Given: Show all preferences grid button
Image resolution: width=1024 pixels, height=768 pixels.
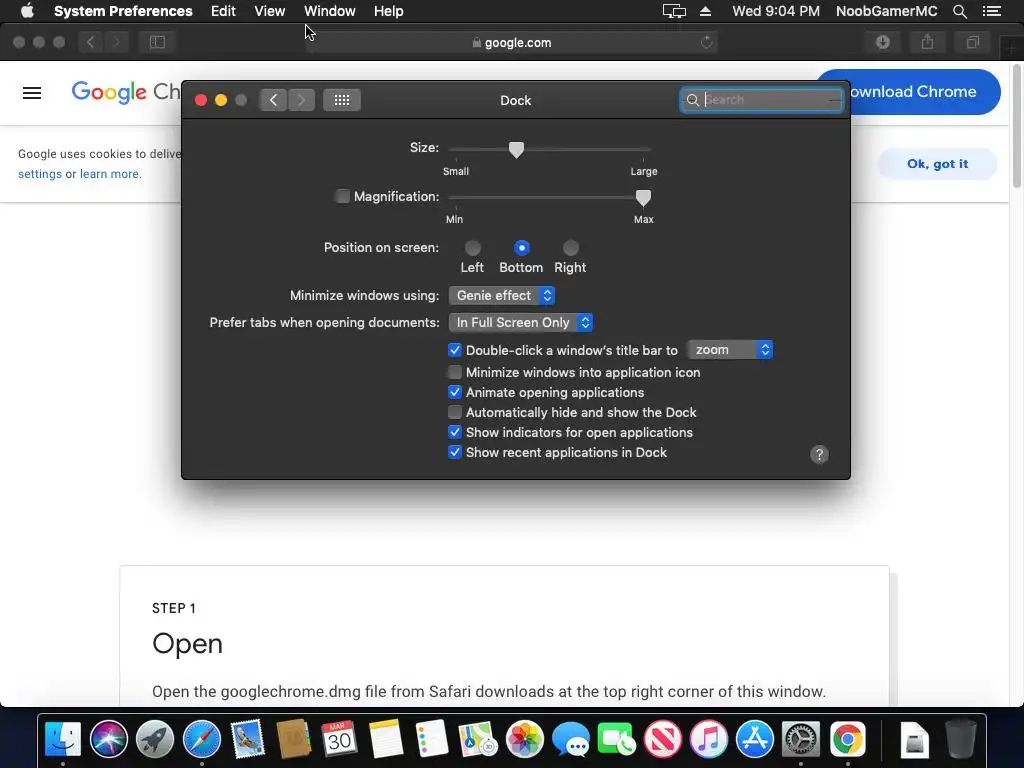Looking at the screenshot, I should (x=342, y=100).
